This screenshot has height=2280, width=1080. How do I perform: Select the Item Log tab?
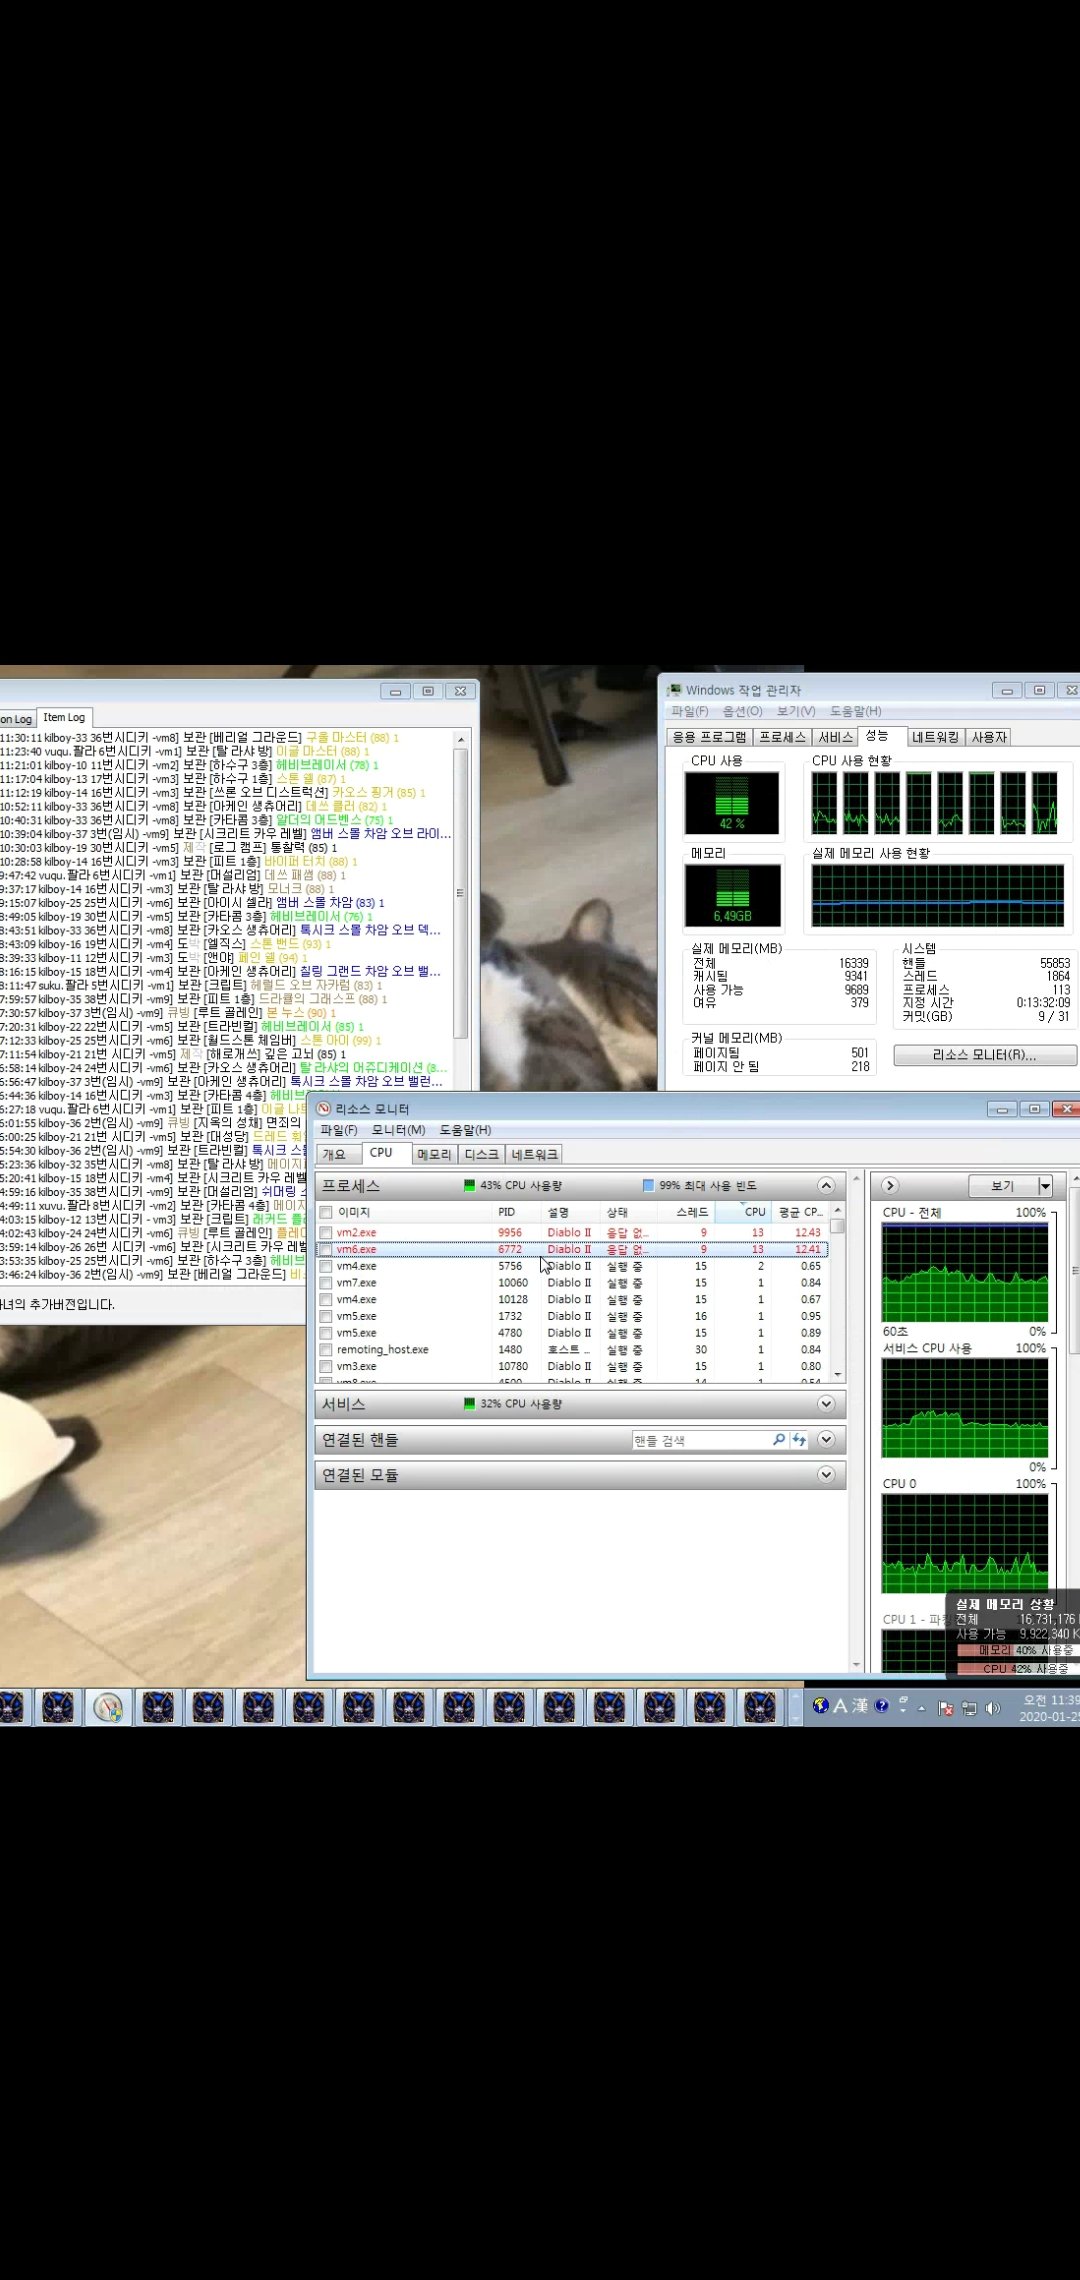[65, 717]
